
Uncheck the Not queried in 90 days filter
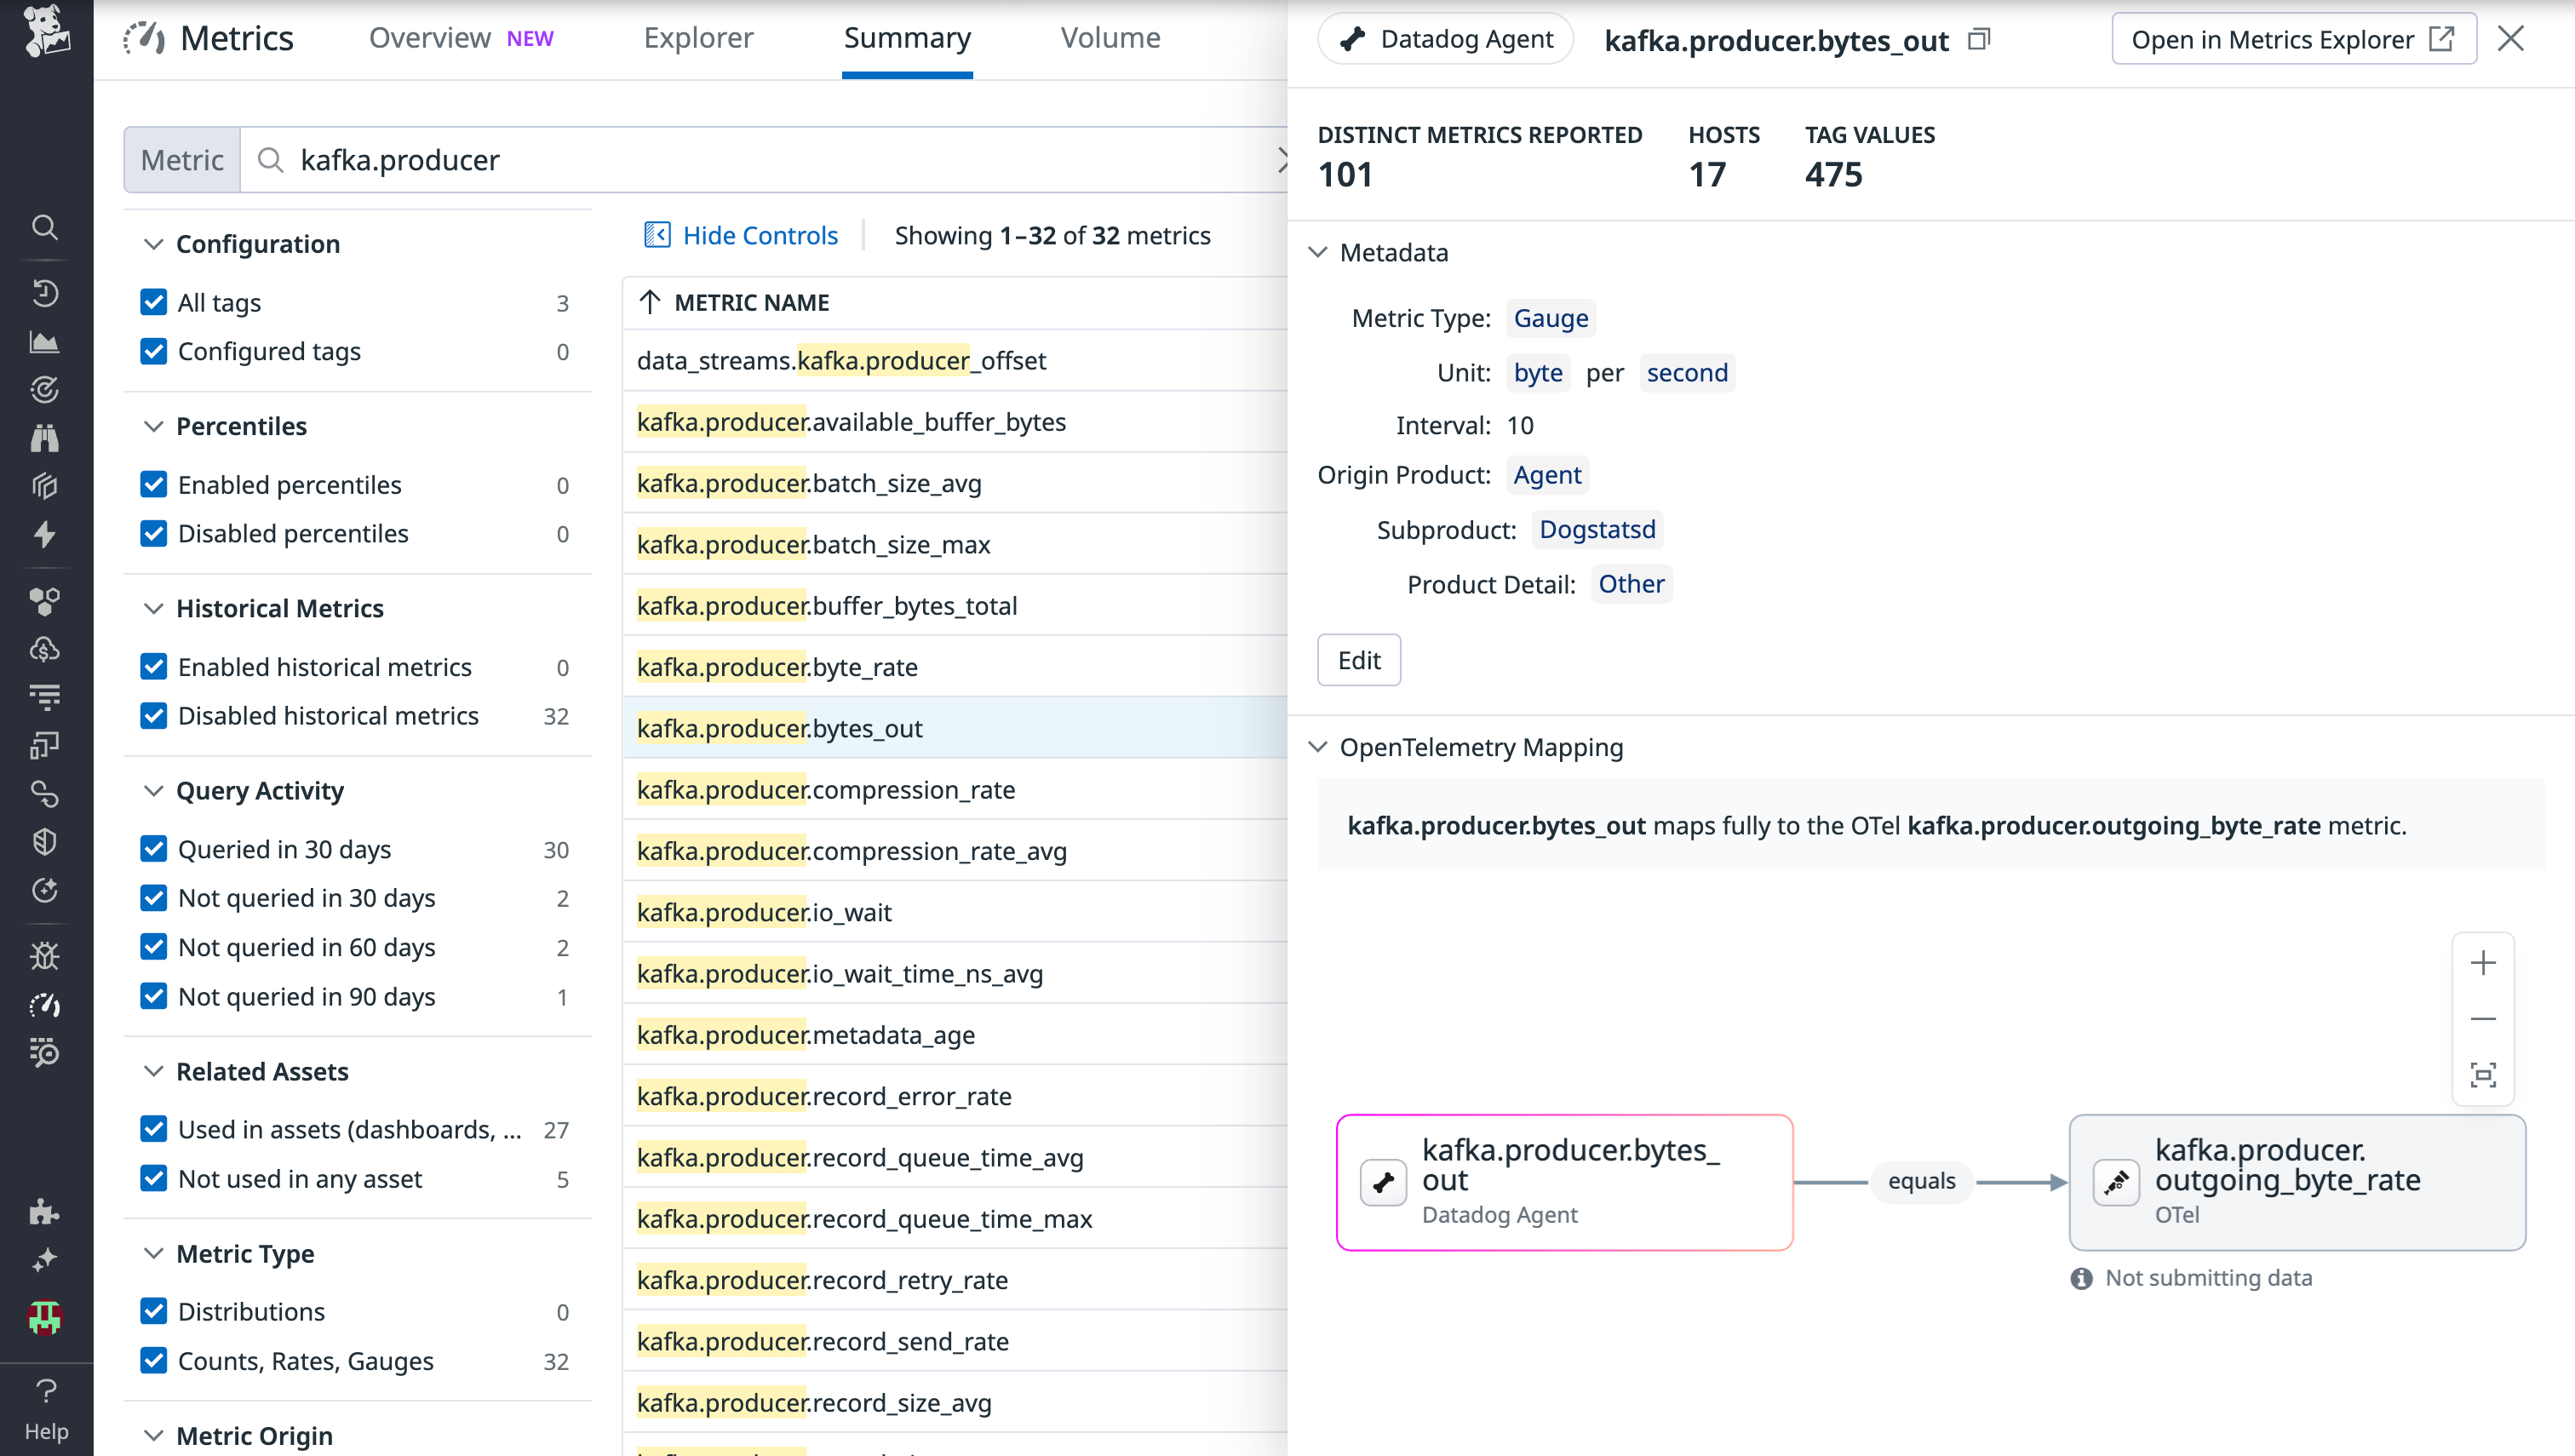click(155, 996)
